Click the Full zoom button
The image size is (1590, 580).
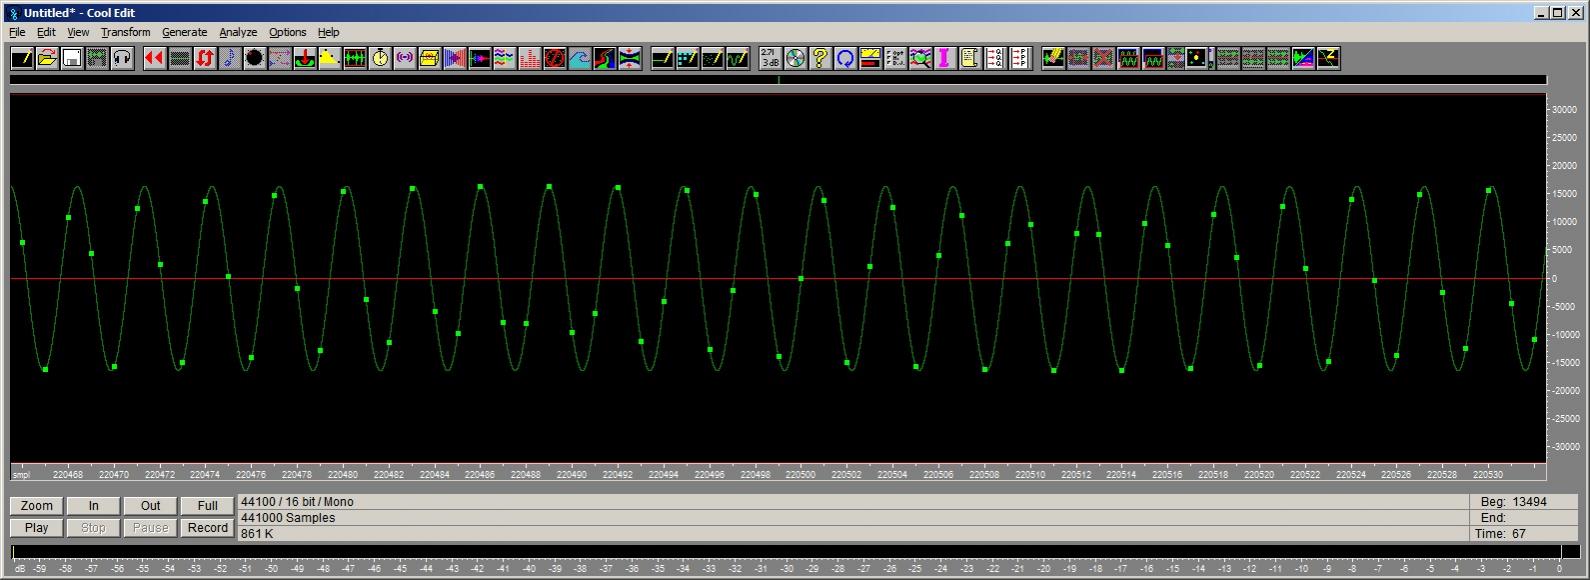tap(207, 506)
